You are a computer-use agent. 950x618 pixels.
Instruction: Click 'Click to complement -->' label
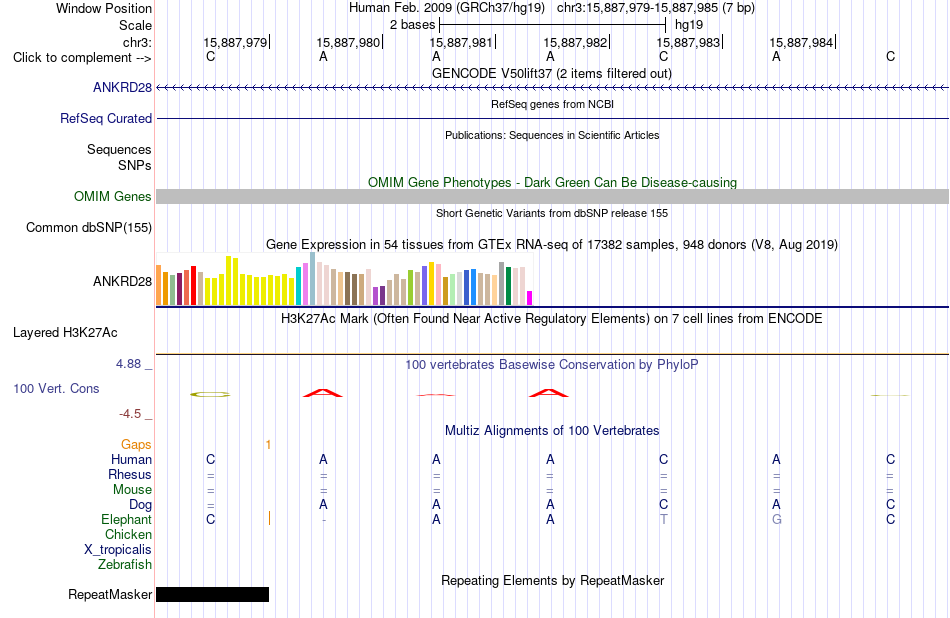pos(82,58)
